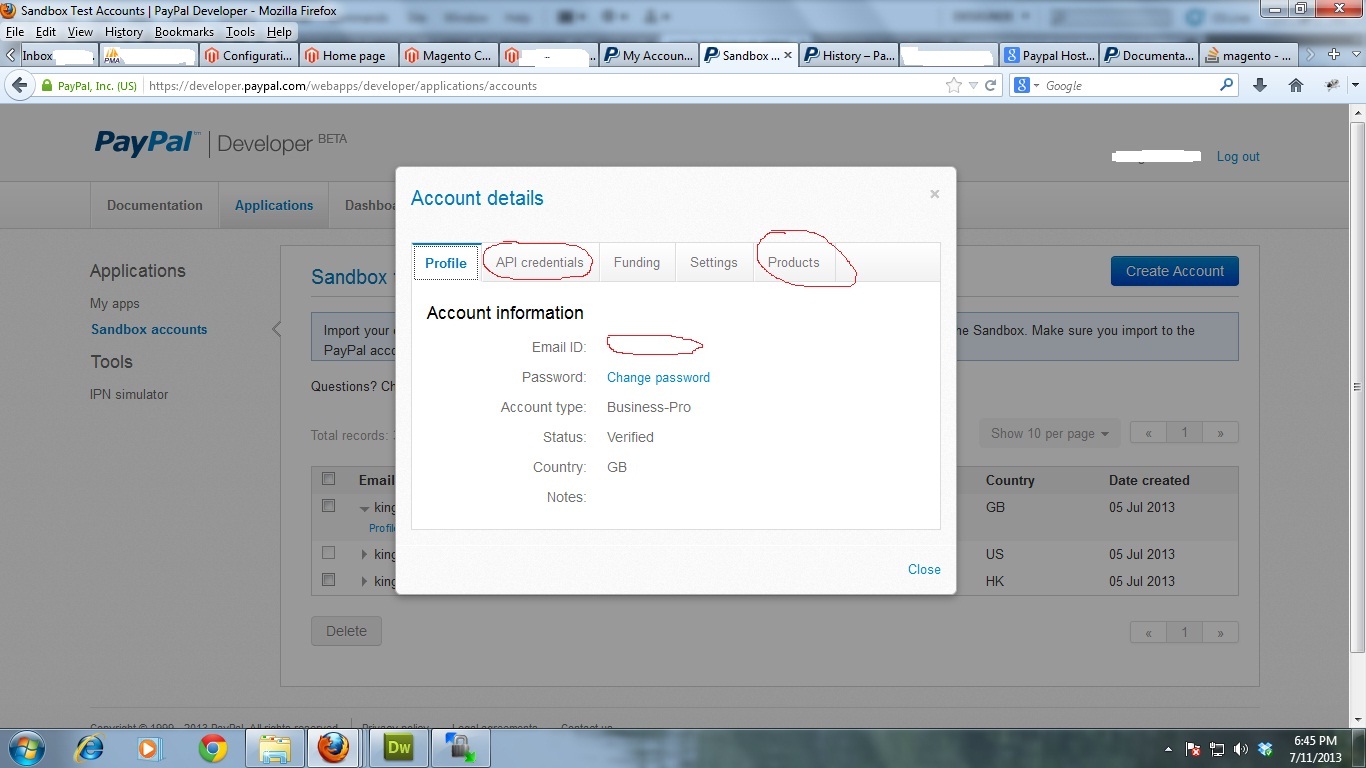Click the Google search input box
The width and height of the screenshot is (1366, 768).
tap(1130, 86)
